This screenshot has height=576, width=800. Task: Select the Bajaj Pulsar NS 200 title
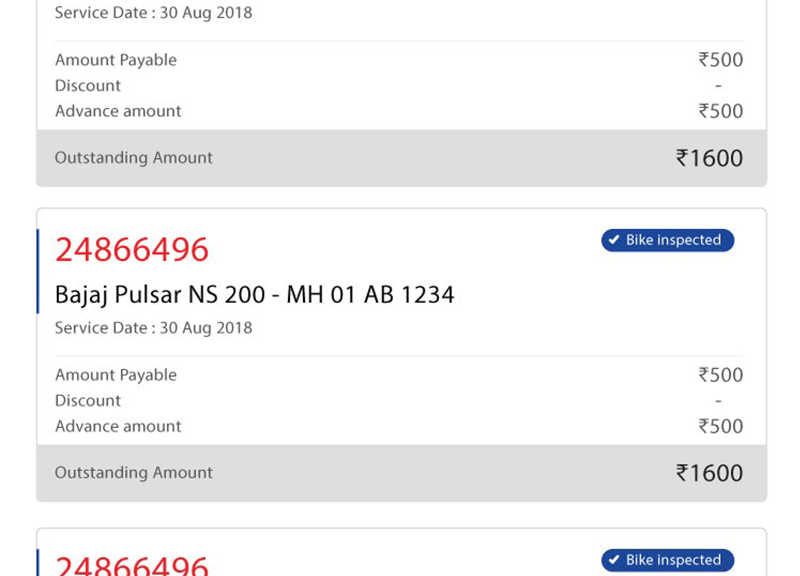coord(254,295)
